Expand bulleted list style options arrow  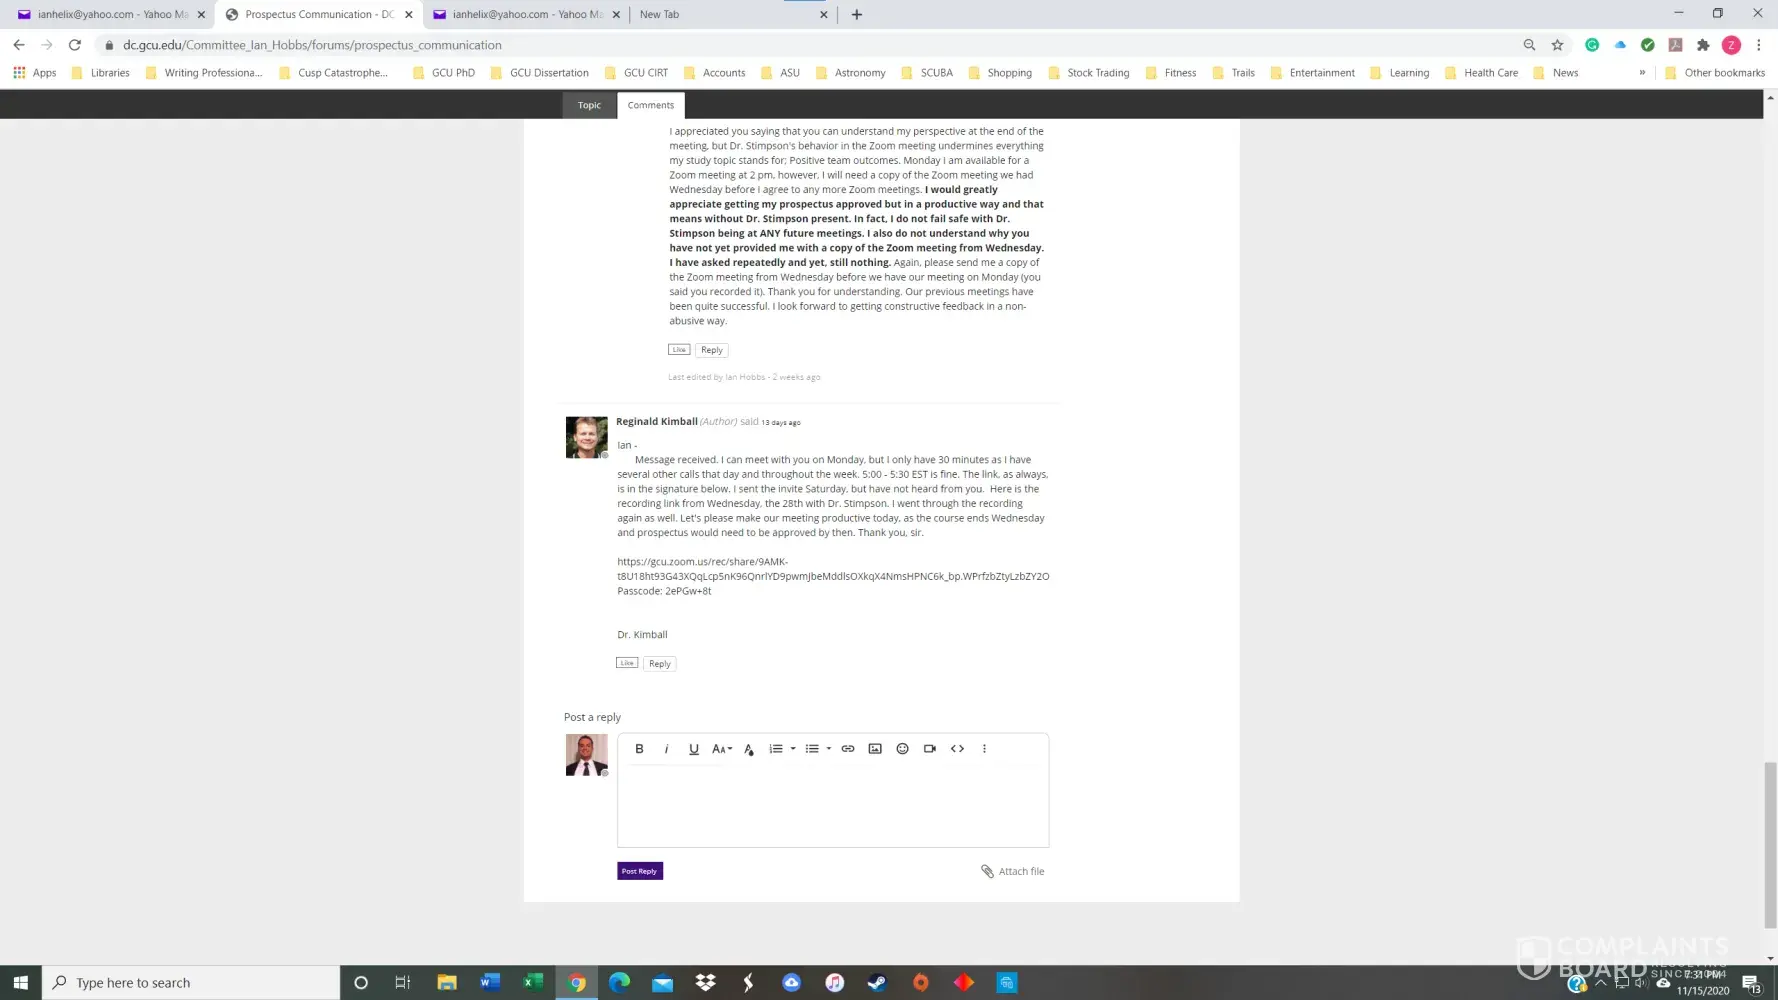[829, 749]
